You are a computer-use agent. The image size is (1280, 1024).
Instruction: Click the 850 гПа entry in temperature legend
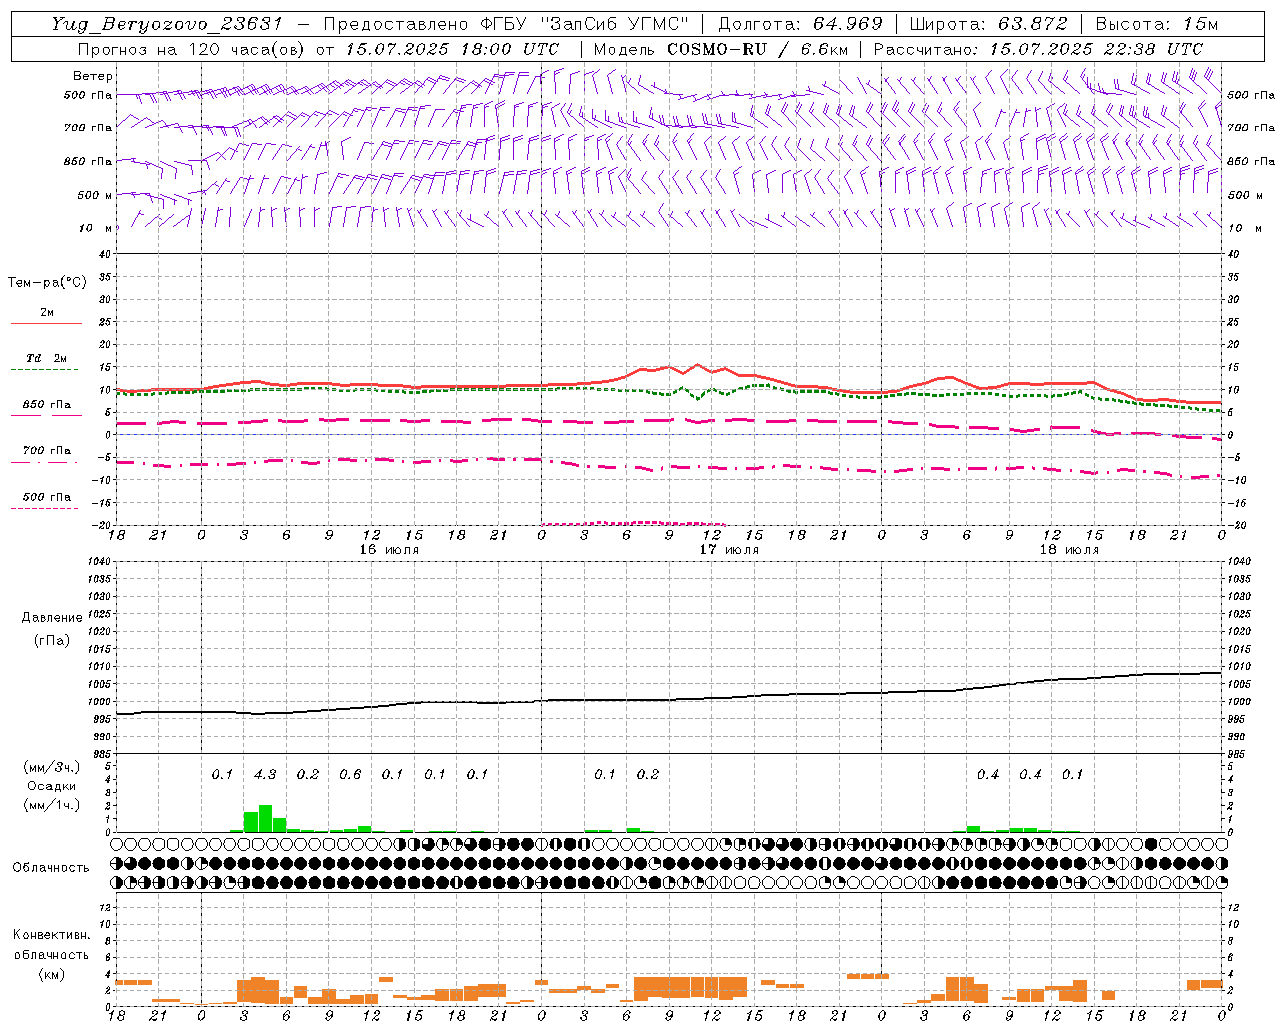pos(47,405)
